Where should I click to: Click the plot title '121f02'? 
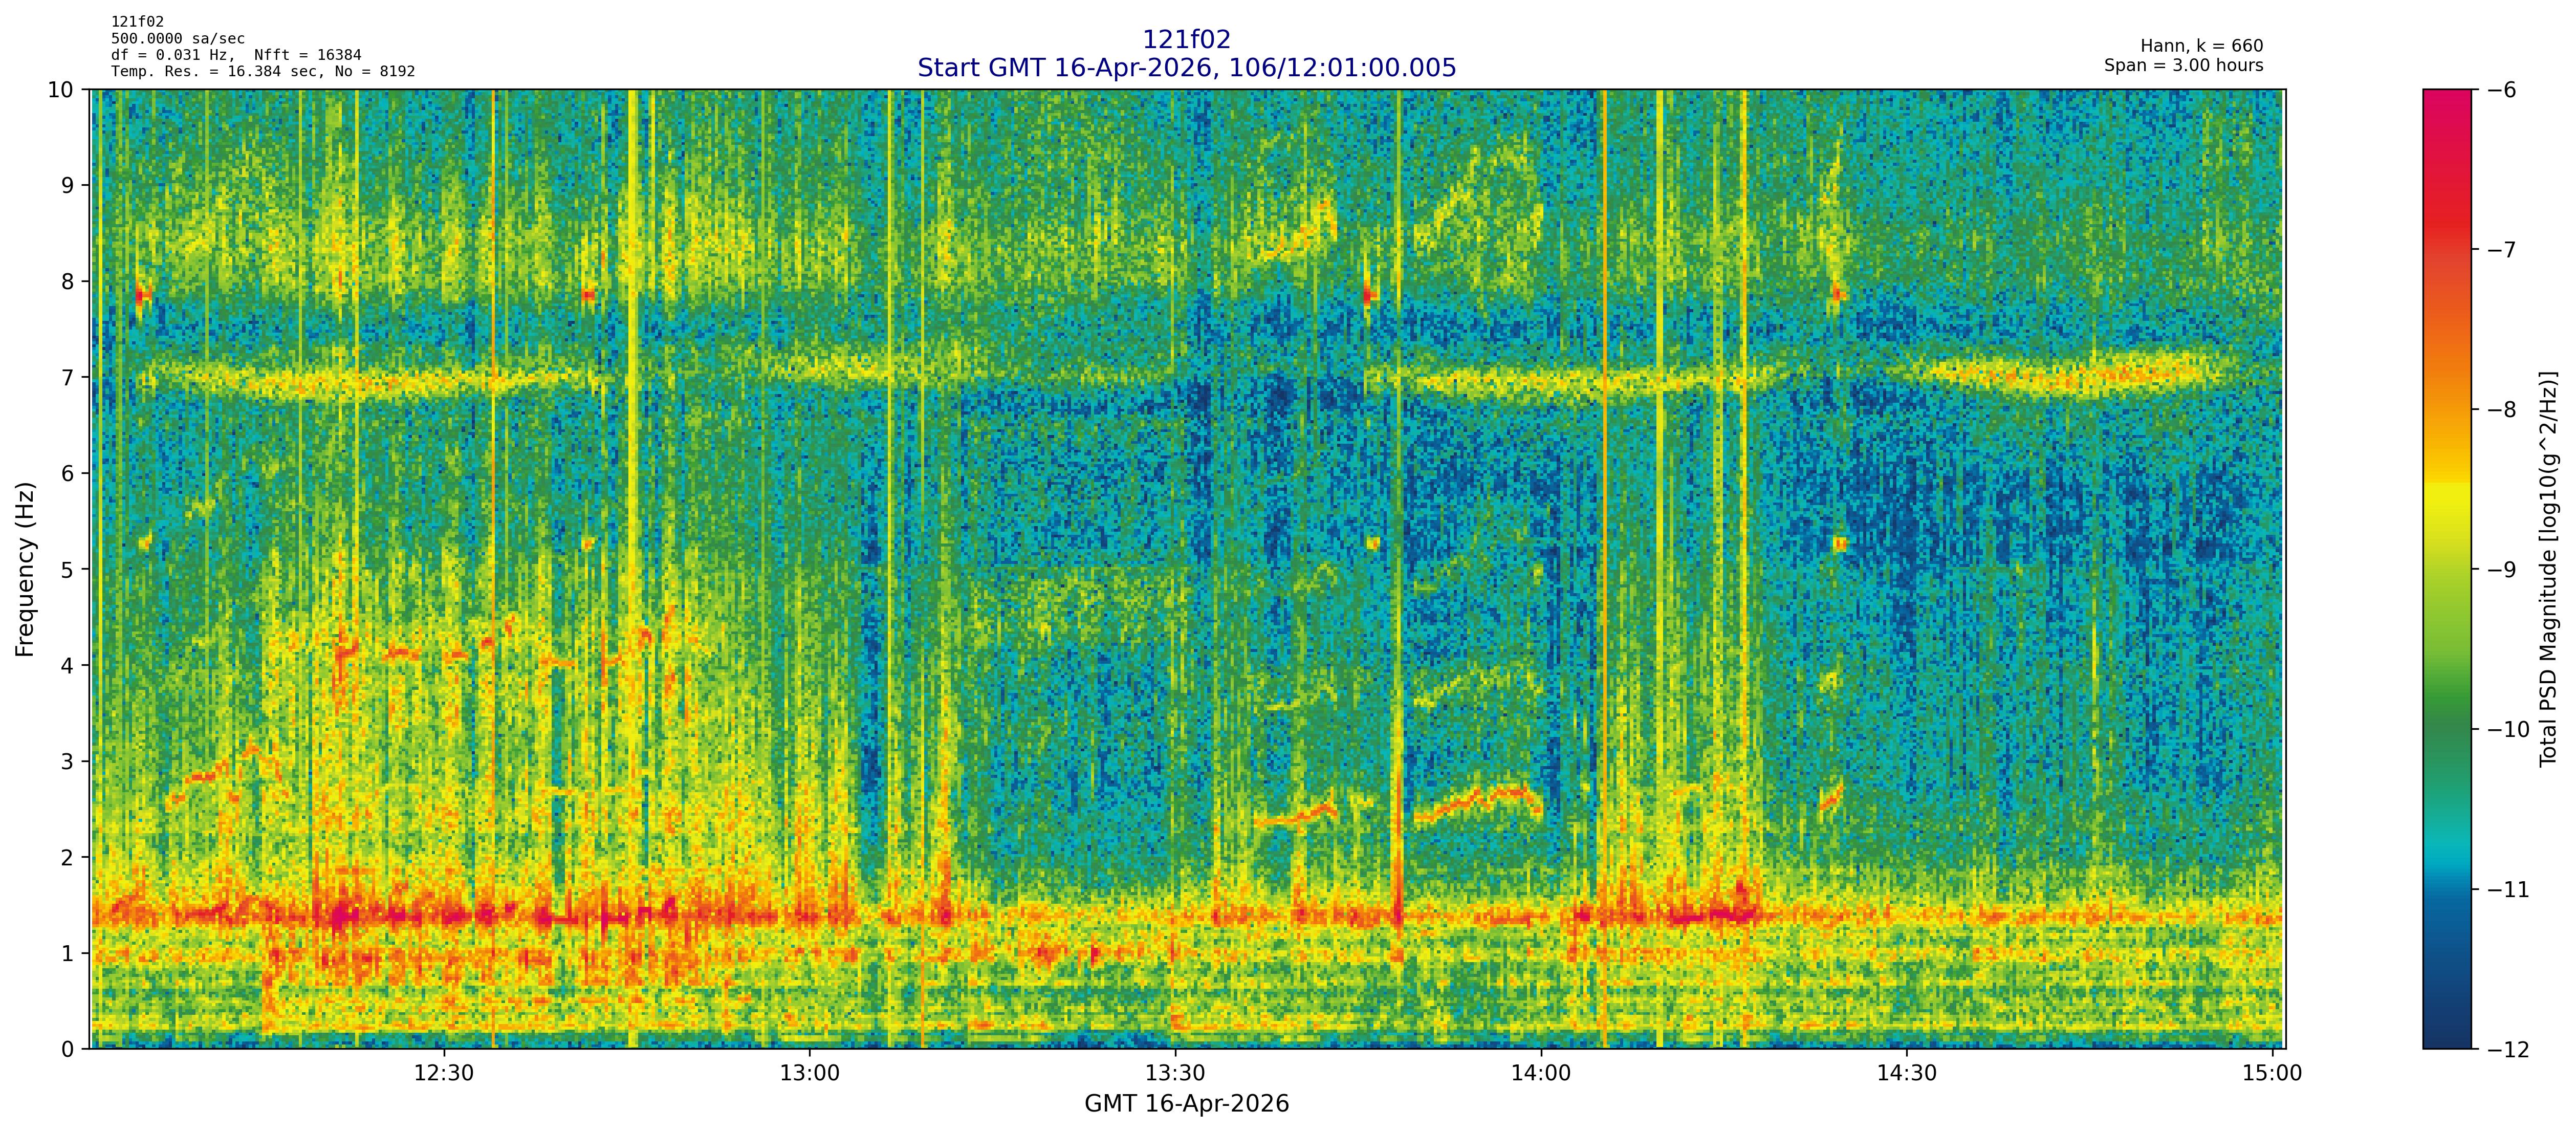(1186, 39)
